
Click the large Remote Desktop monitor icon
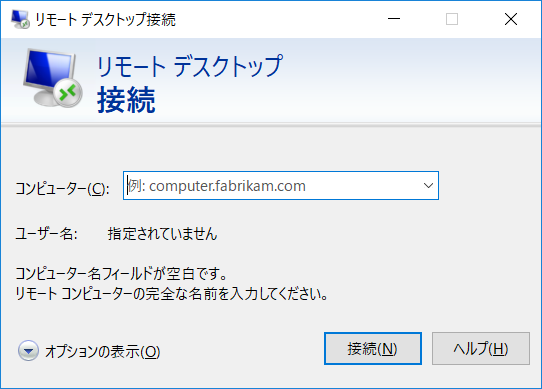(53, 78)
